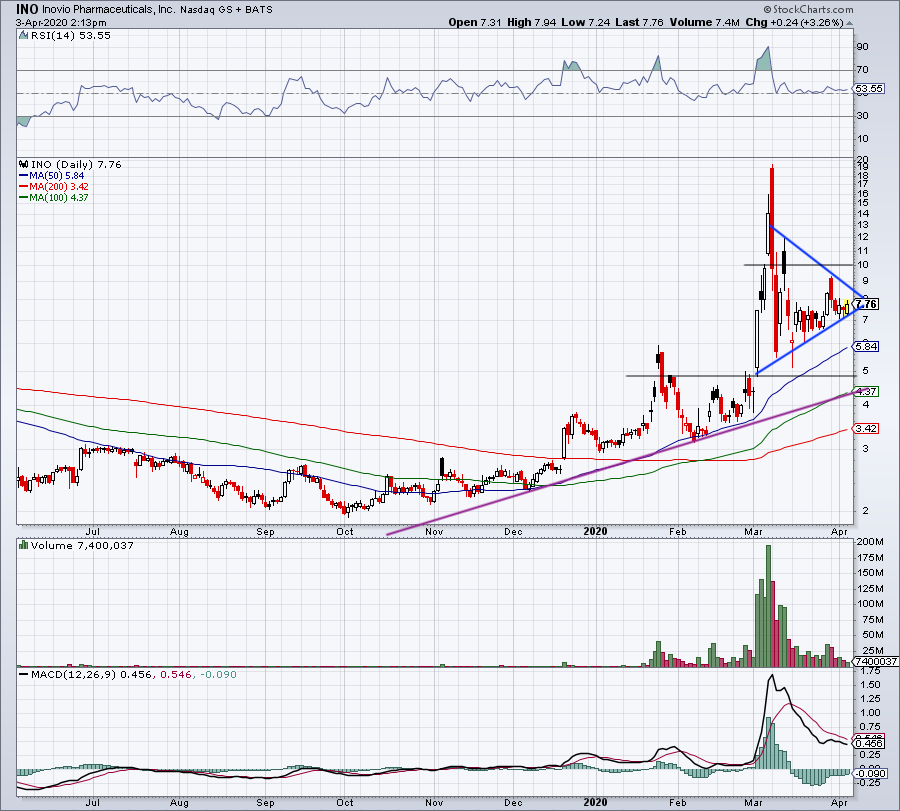Click the High 7.94 value
The height and width of the screenshot is (811, 900).
[x=532, y=22]
